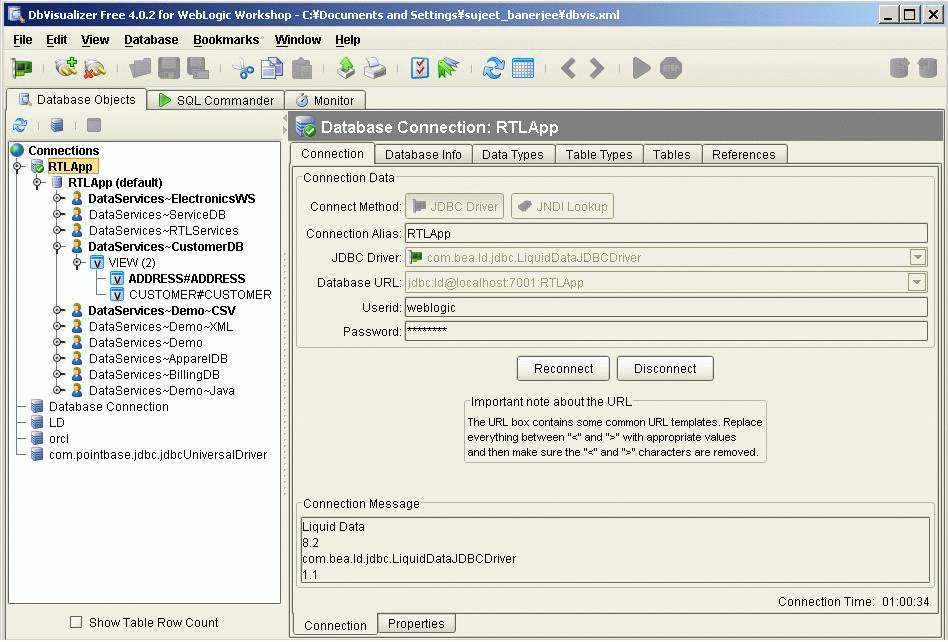Open the Help menu
Screen dimensions: 948x642
(348, 40)
